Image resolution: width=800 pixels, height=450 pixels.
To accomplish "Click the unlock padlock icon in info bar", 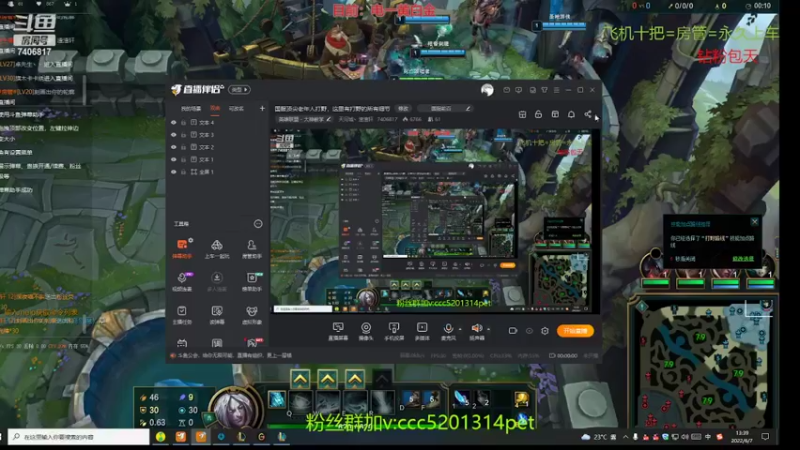I will click(538, 114).
